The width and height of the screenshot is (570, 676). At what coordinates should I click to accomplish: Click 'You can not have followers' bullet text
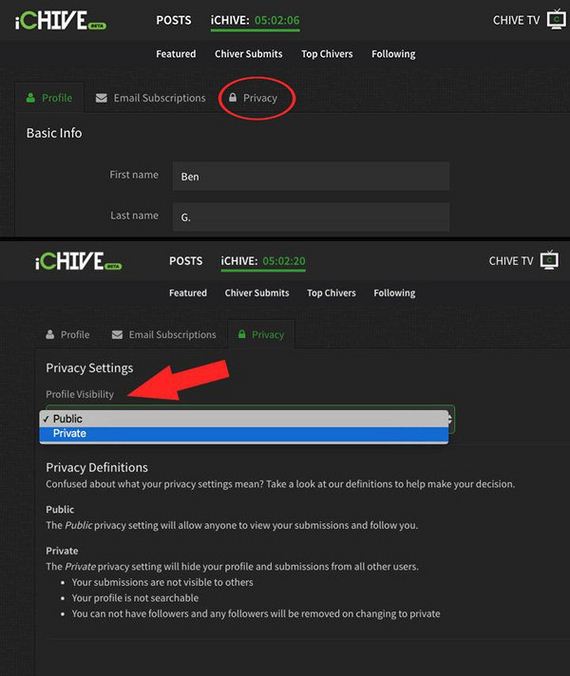pos(256,613)
